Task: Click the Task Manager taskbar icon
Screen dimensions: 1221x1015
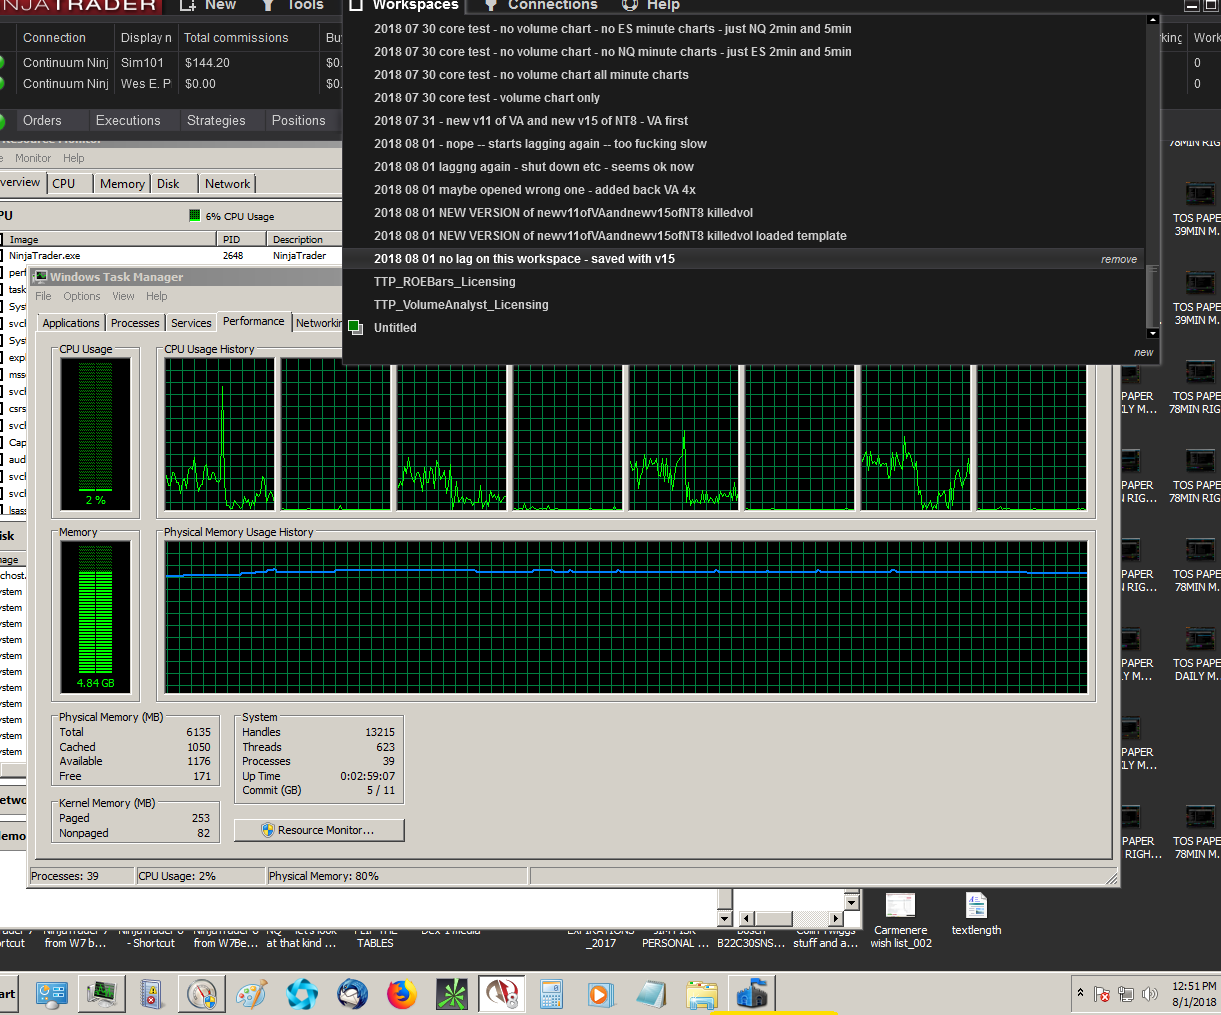Action: coord(101,994)
